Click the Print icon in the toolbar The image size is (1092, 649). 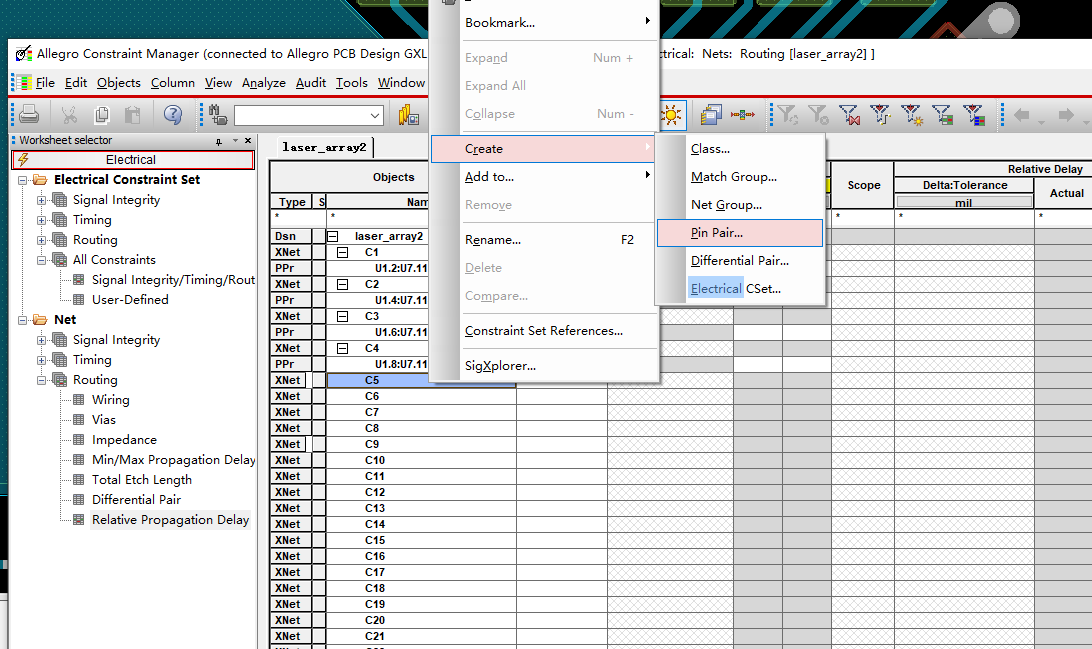point(29,114)
